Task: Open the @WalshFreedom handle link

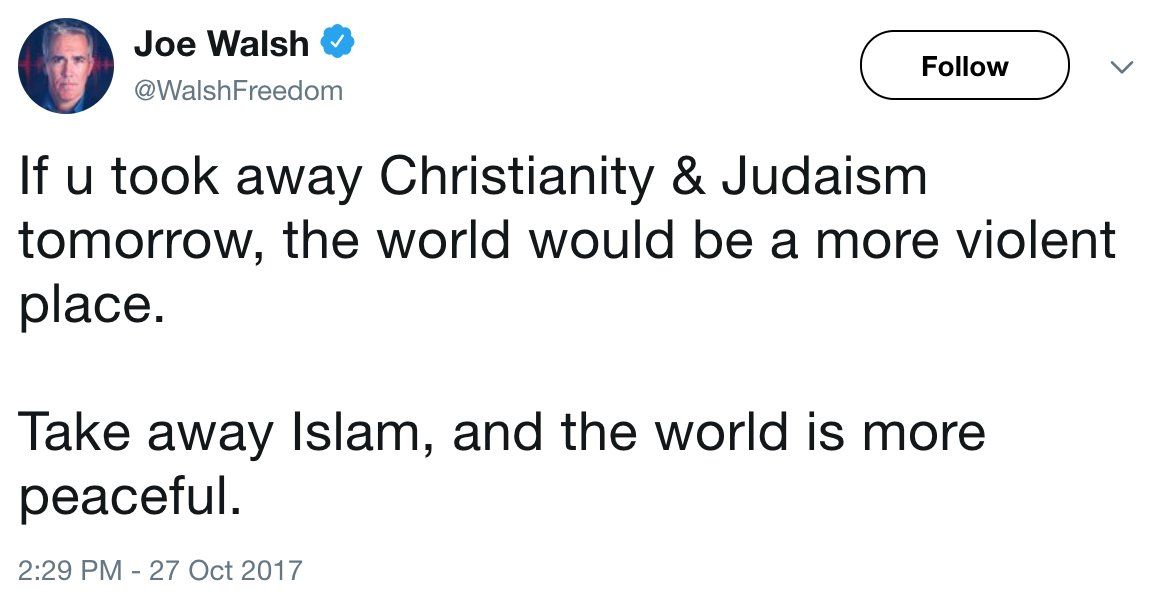Action: tap(237, 91)
